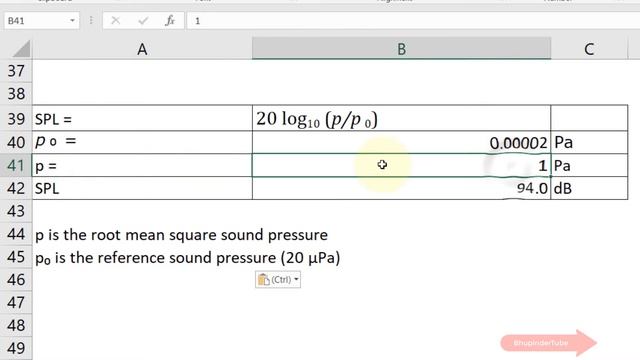The width and height of the screenshot is (640, 360).
Task: Click the 'dB' unit cell
Action: [x=589, y=188]
